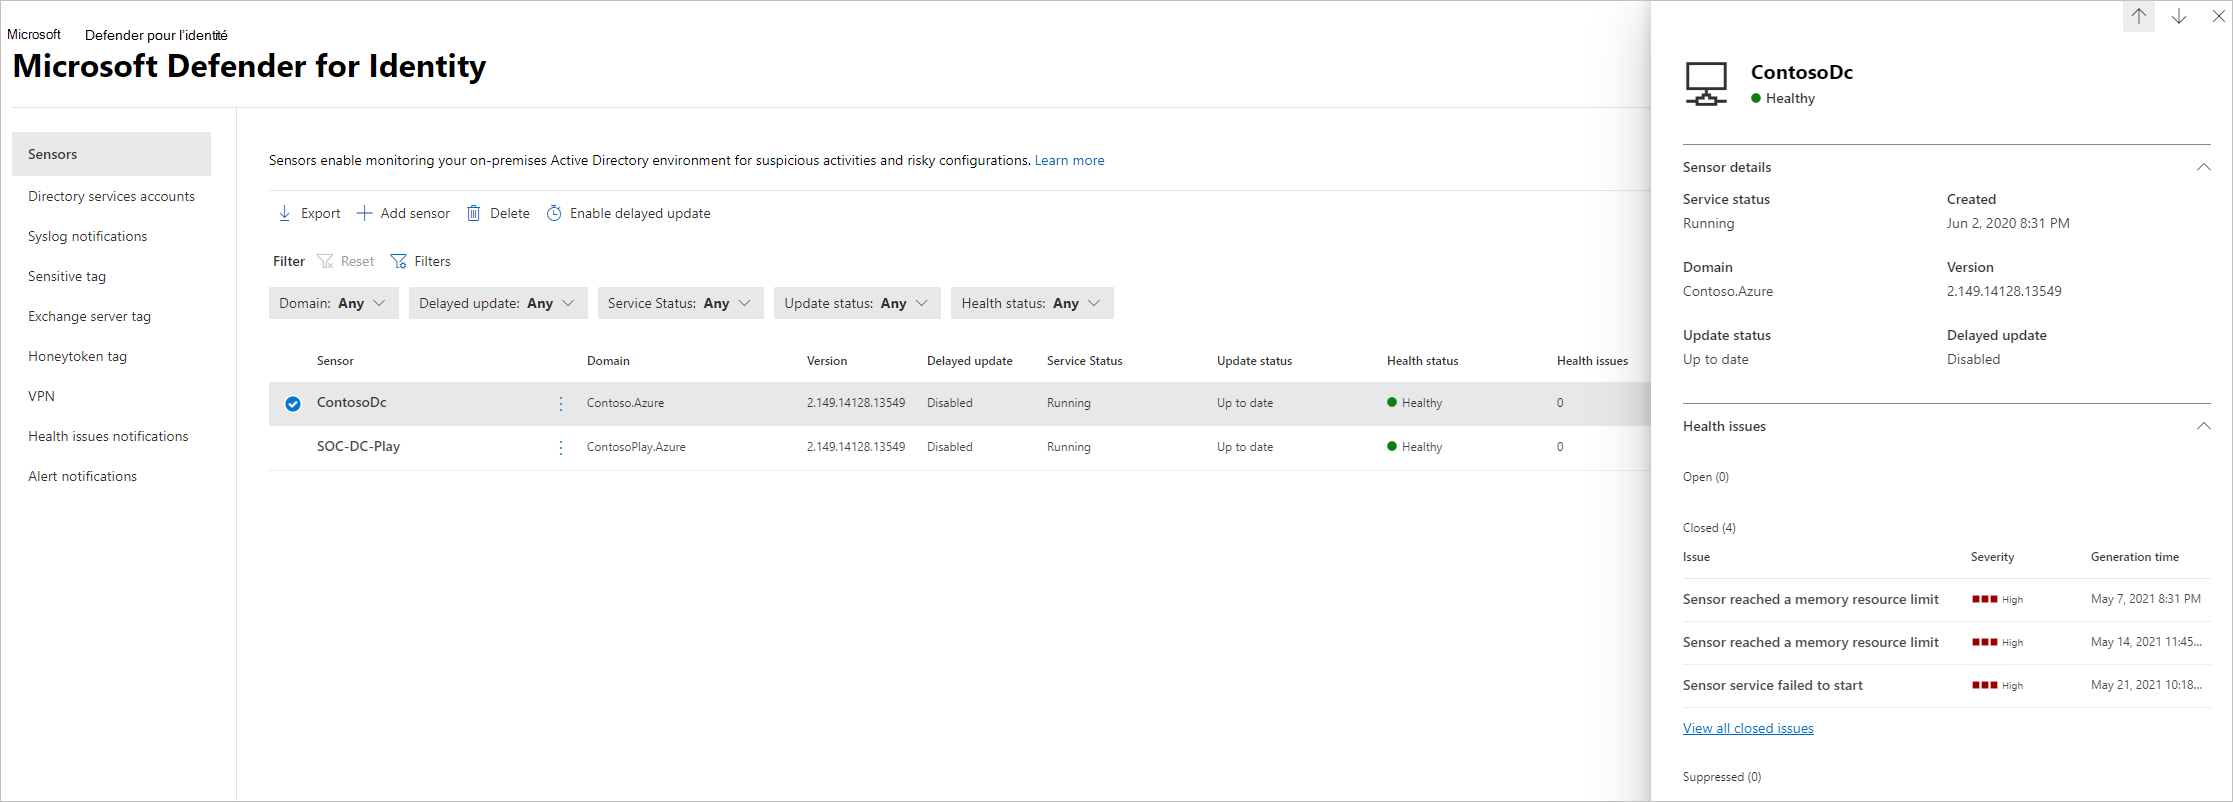Open the Health status filter dropdown
This screenshot has width=2233, height=802.
[1031, 303]
